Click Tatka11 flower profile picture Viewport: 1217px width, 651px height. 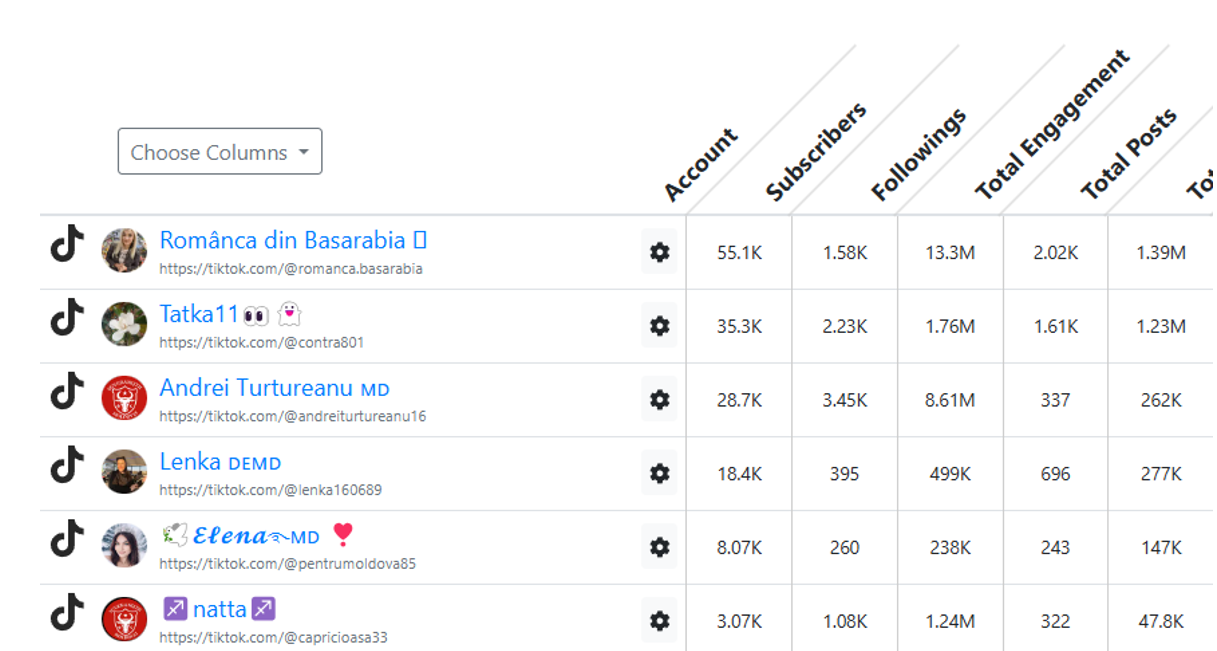(124, 324)
